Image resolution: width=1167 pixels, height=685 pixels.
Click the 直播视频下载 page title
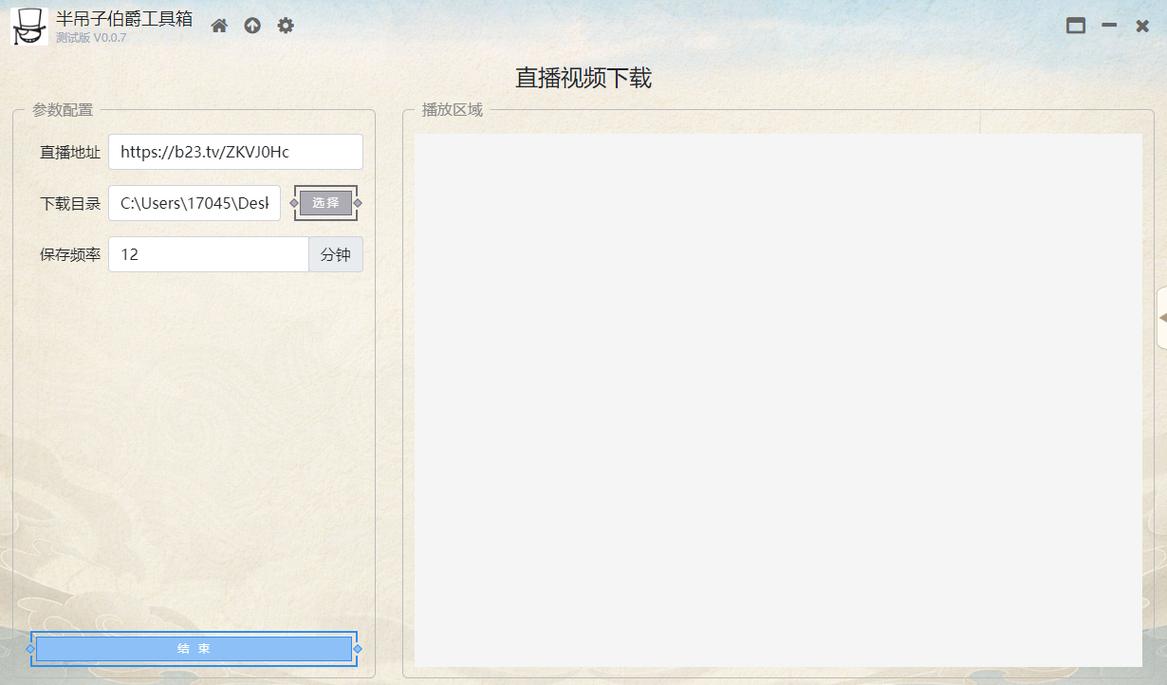(583, 77)
